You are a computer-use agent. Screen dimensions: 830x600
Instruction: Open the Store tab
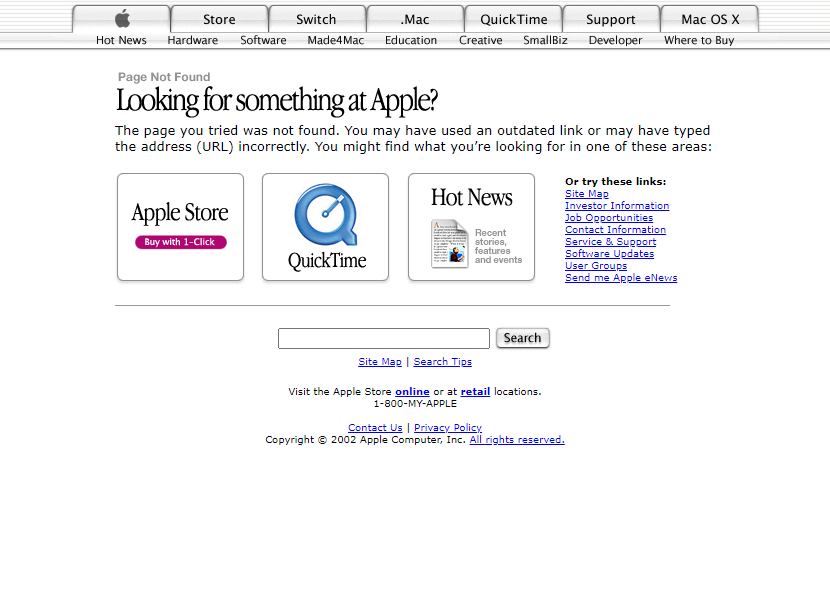[219, 19]
